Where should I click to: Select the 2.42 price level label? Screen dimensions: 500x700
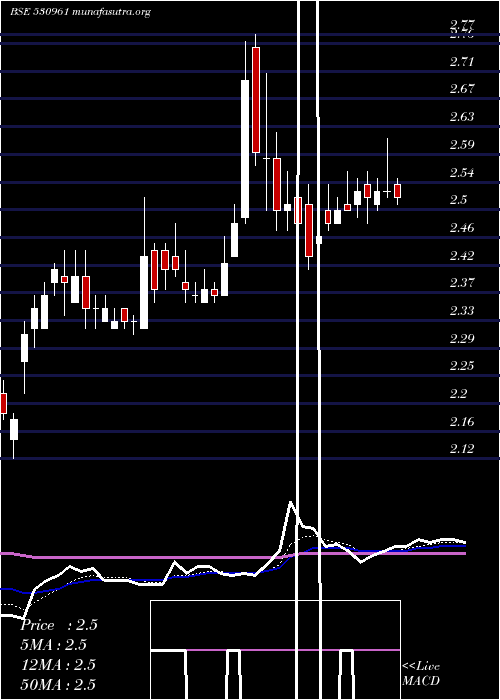[x=462, y=256]
